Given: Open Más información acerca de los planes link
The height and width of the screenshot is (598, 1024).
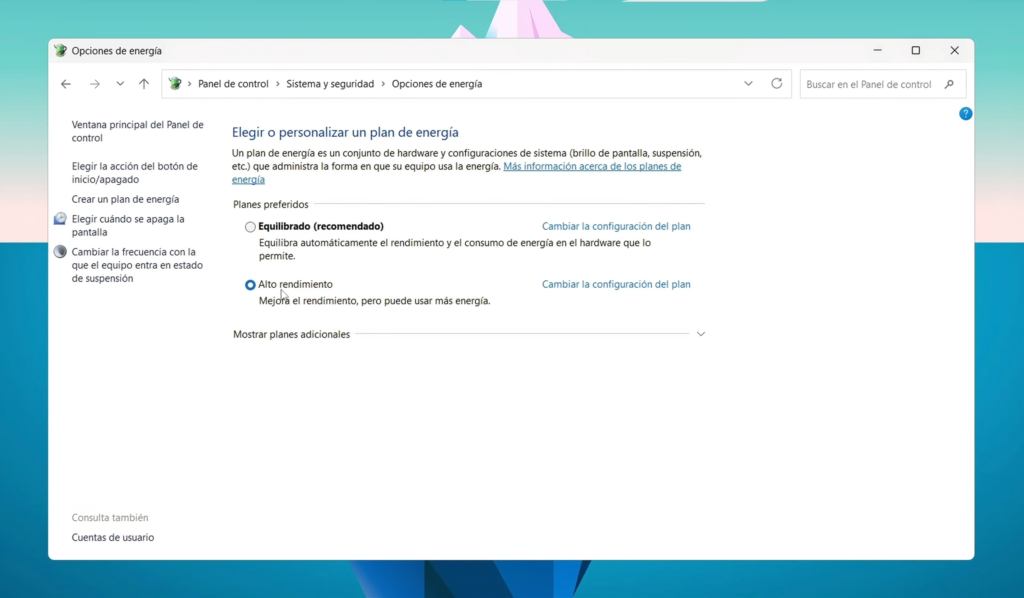Looking at the screenshot, I should point(592,167).
